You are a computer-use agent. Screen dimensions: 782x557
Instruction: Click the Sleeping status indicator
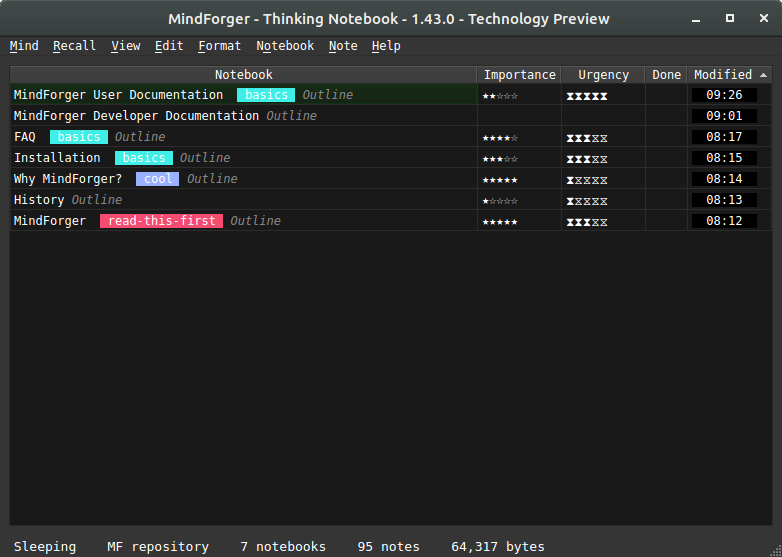click(x=45, y=547)
